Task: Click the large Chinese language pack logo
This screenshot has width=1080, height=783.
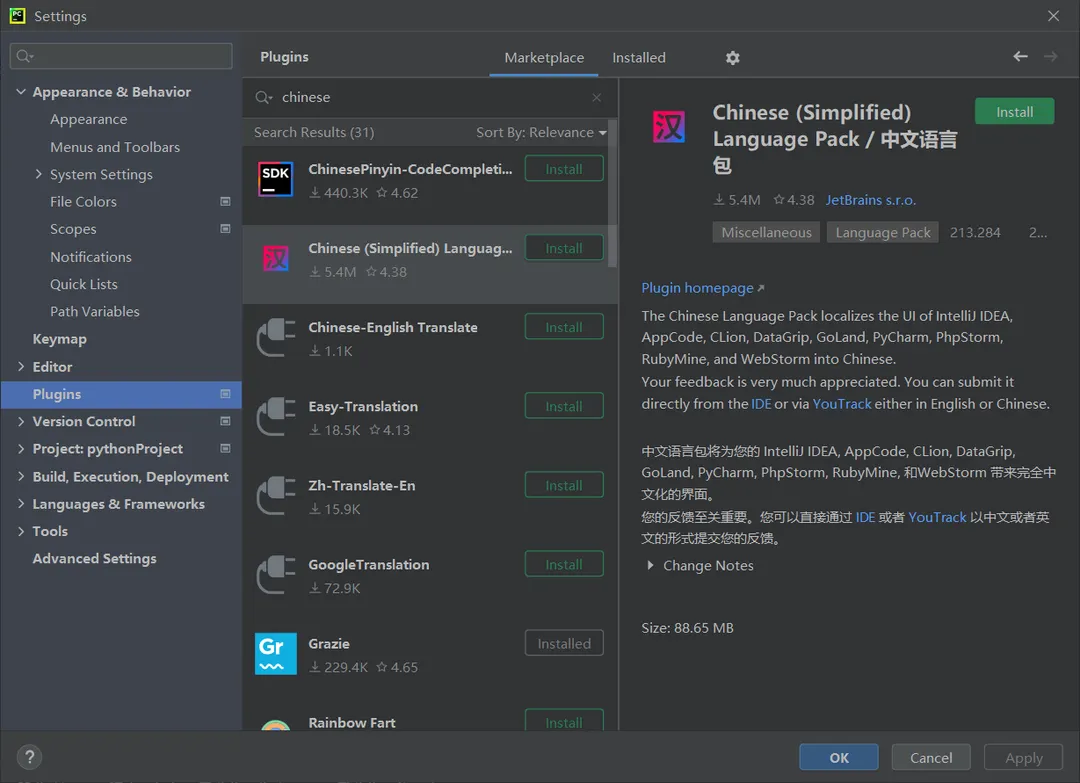Action: [669, 127]
